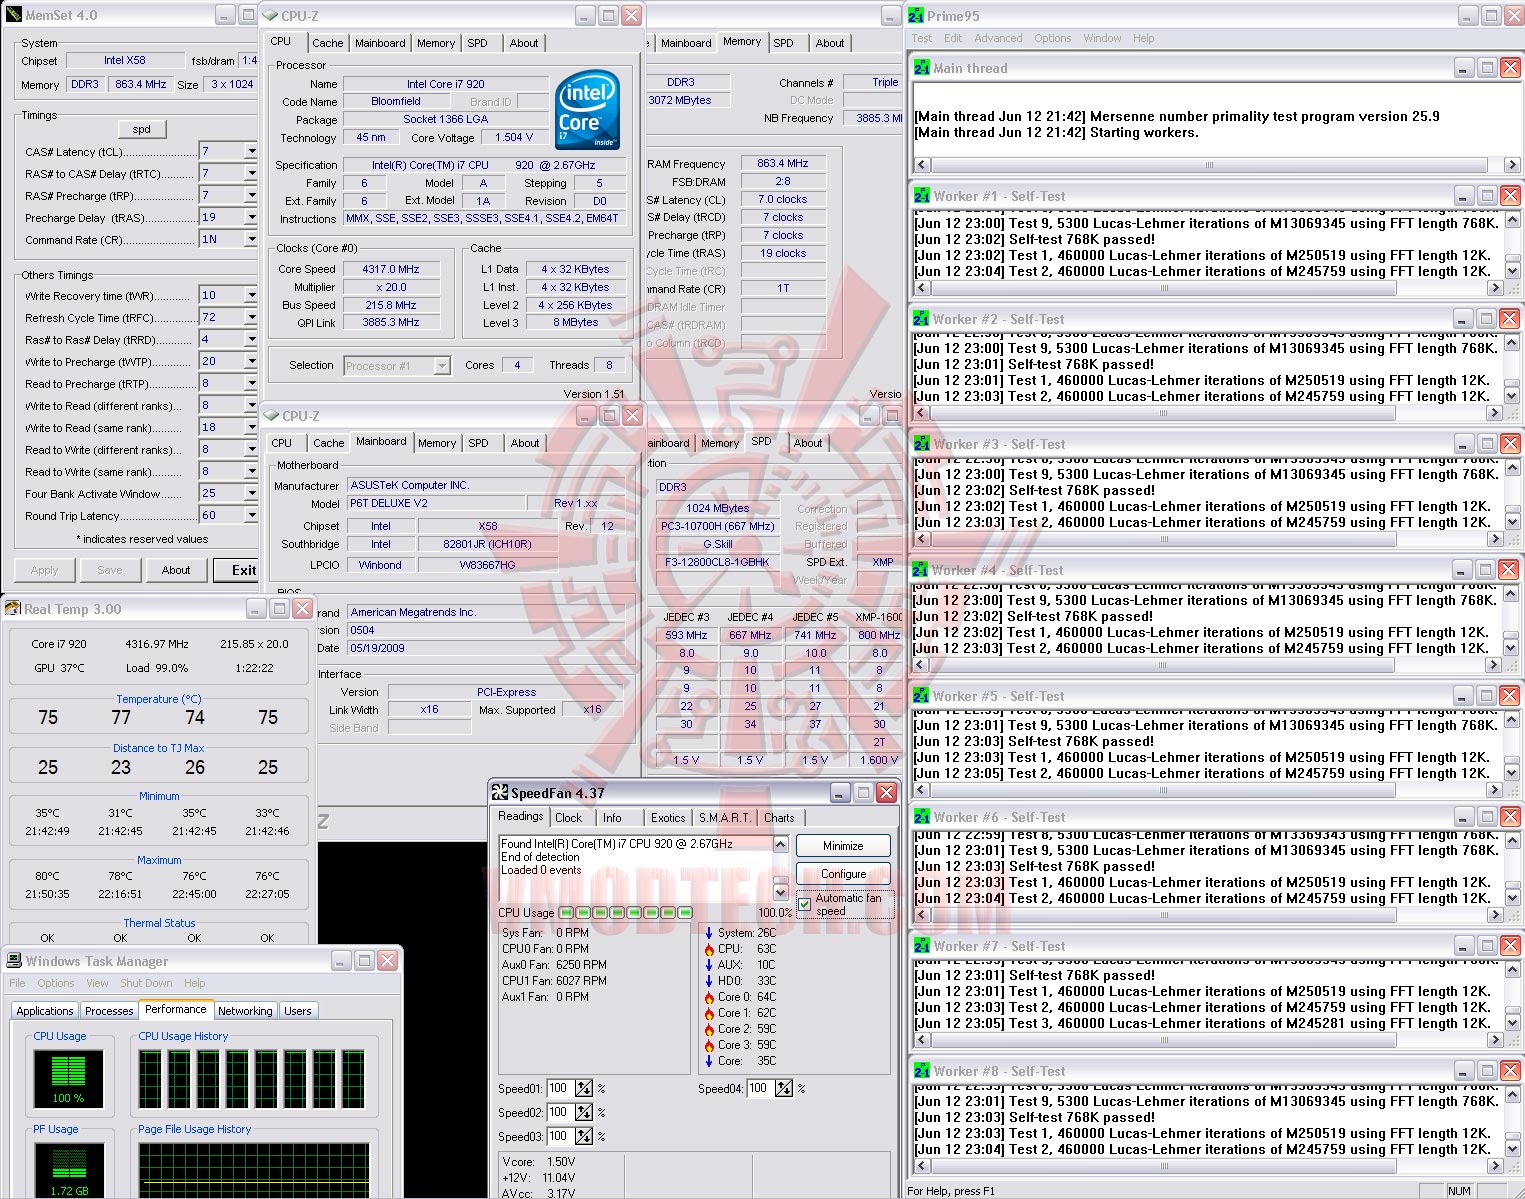Toggle the Automatic fan speed checkbox
1525x1199 pixels.
pyautogui.click(x=805, y=904)
